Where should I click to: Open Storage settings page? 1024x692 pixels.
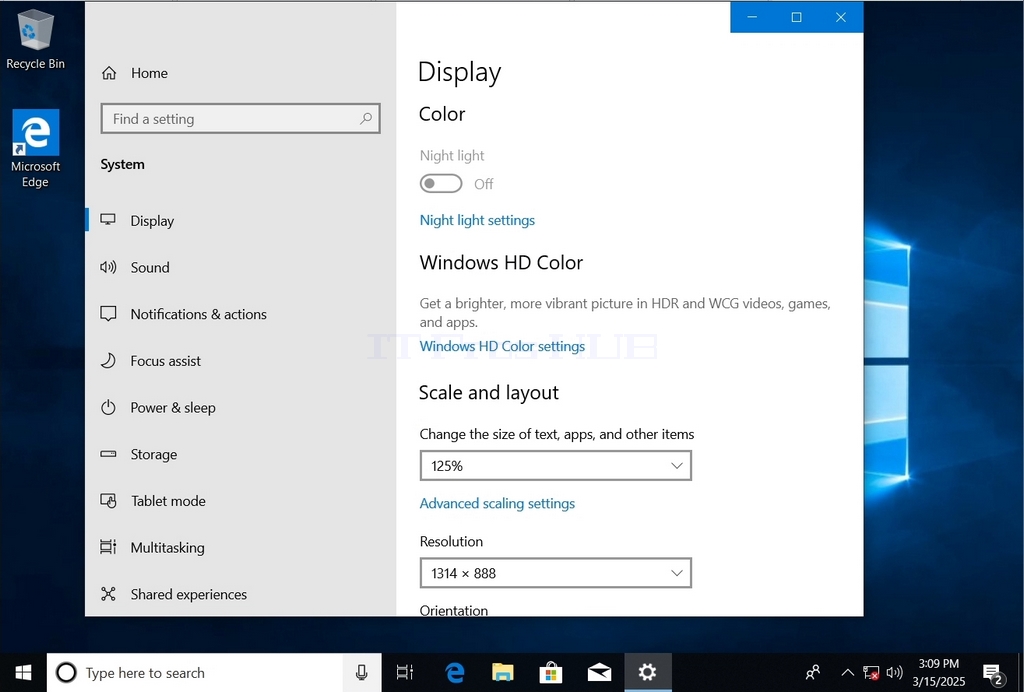click(x=153, y=454)
